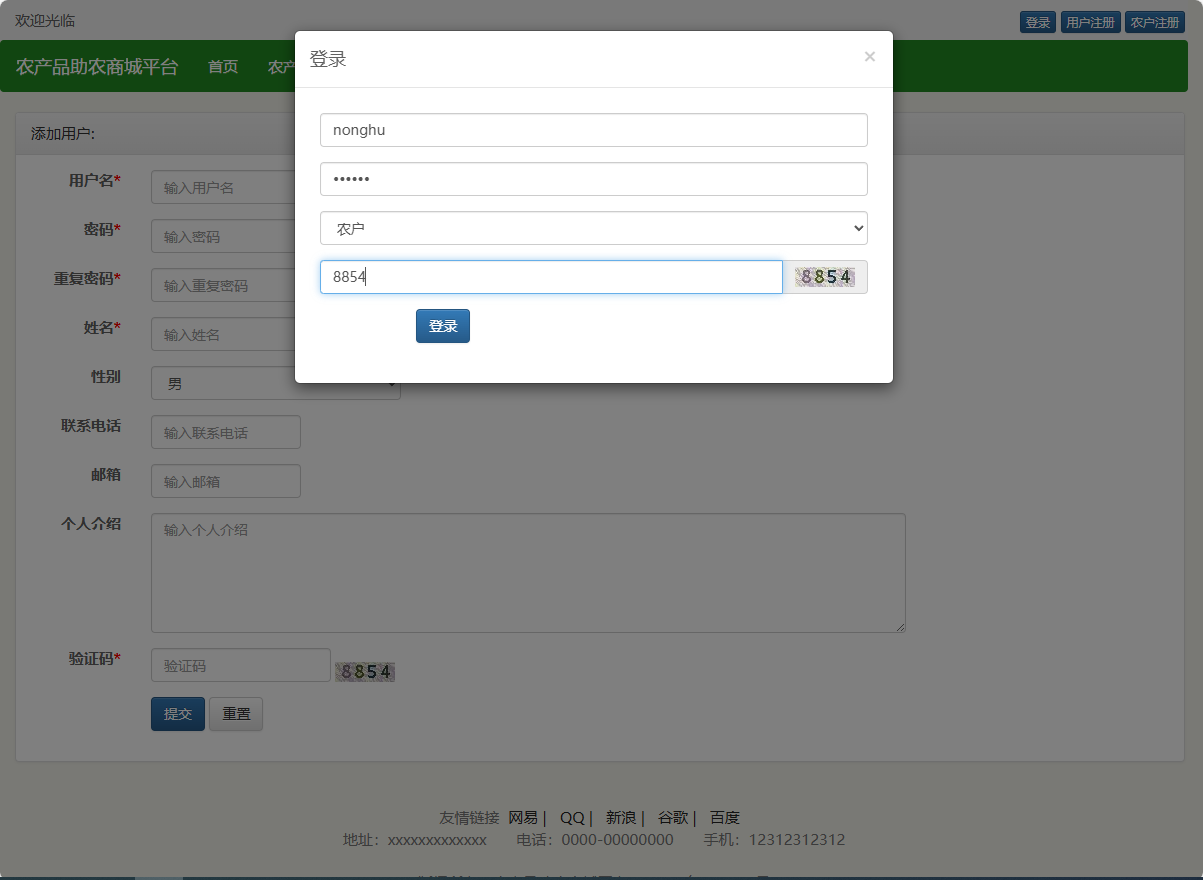
Task: Open 用户注册 from the top right bar
Action: click(x=1090, y=21)
